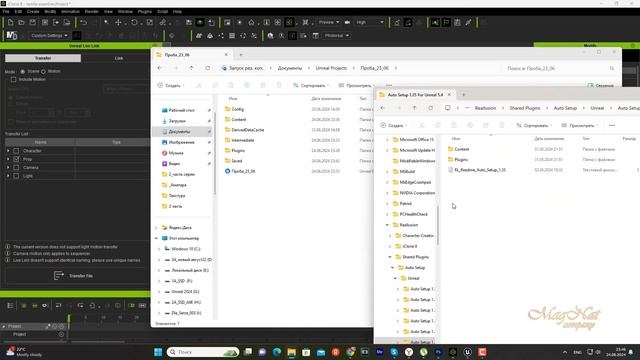Screen dimensions: 640x360
Task: Tick the Character checkbox in Transfer List
Action: (16, 151)
